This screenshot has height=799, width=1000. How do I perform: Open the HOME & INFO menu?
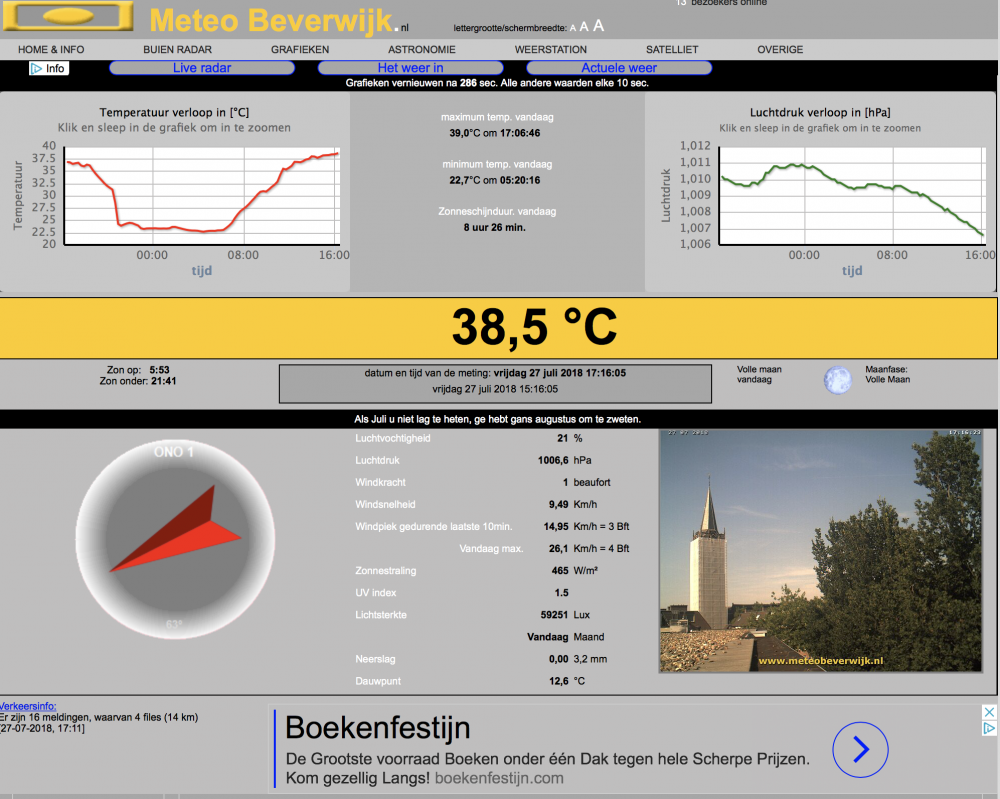[x=51, y=50]
